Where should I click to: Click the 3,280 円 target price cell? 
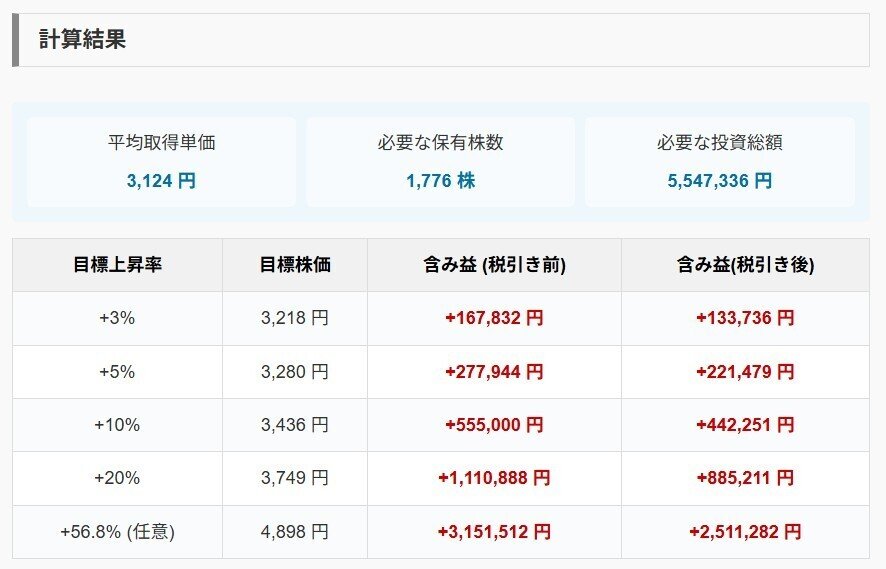pos(295,372)
